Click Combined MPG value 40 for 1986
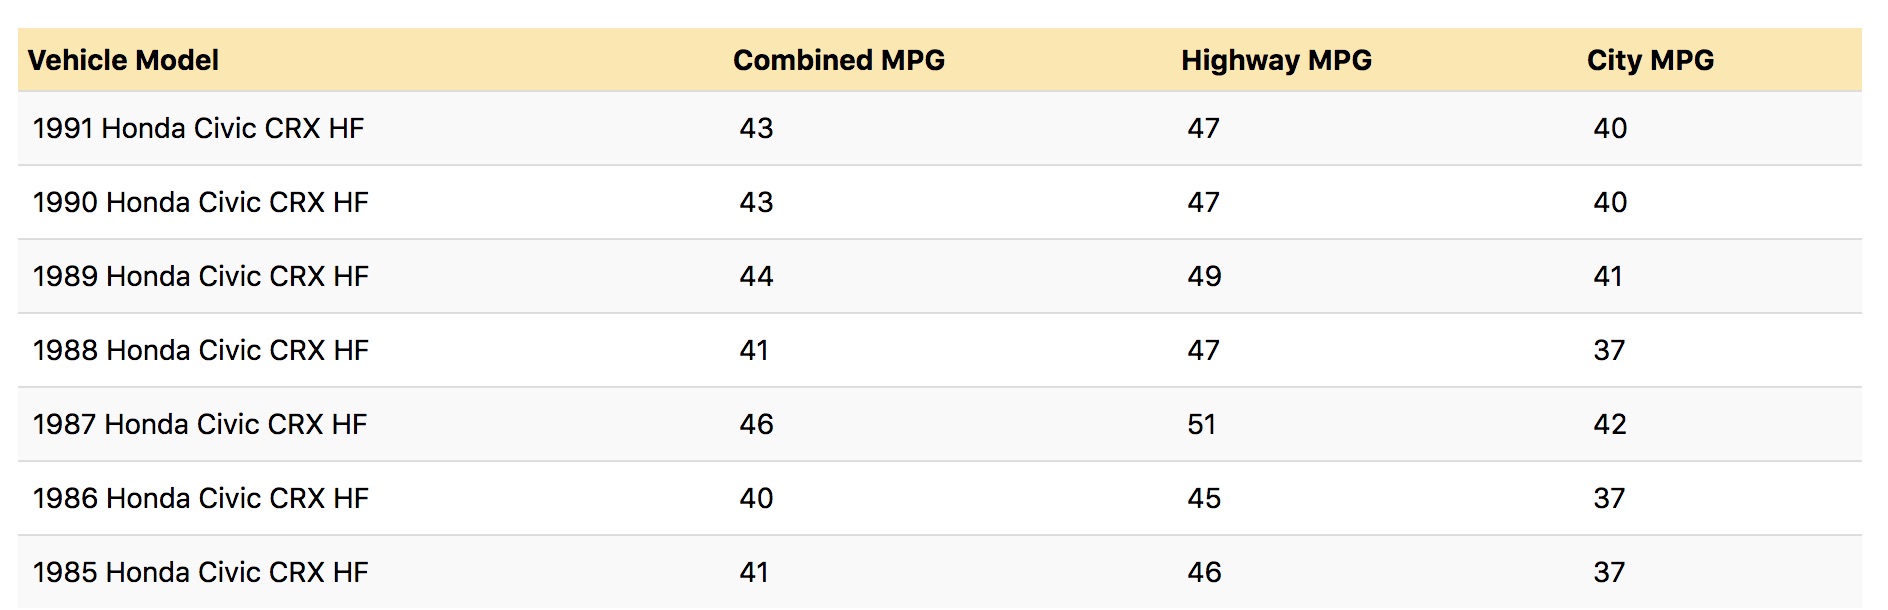This screenshot has width=1888, height=610. 756,498
